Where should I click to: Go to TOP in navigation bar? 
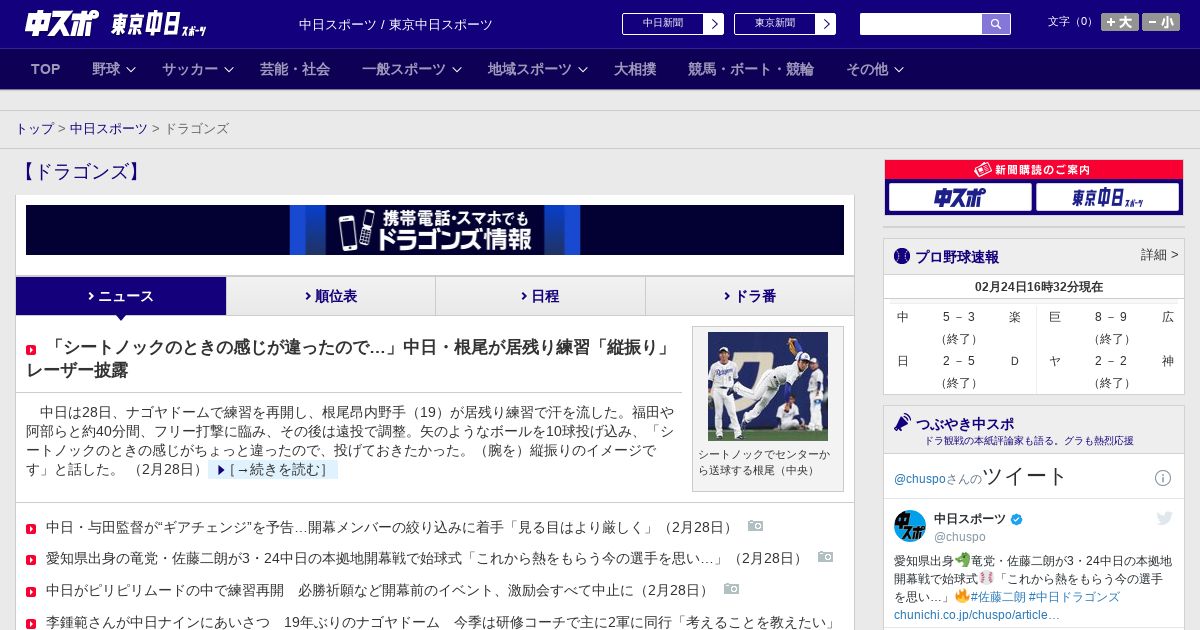tap(46, 69)
